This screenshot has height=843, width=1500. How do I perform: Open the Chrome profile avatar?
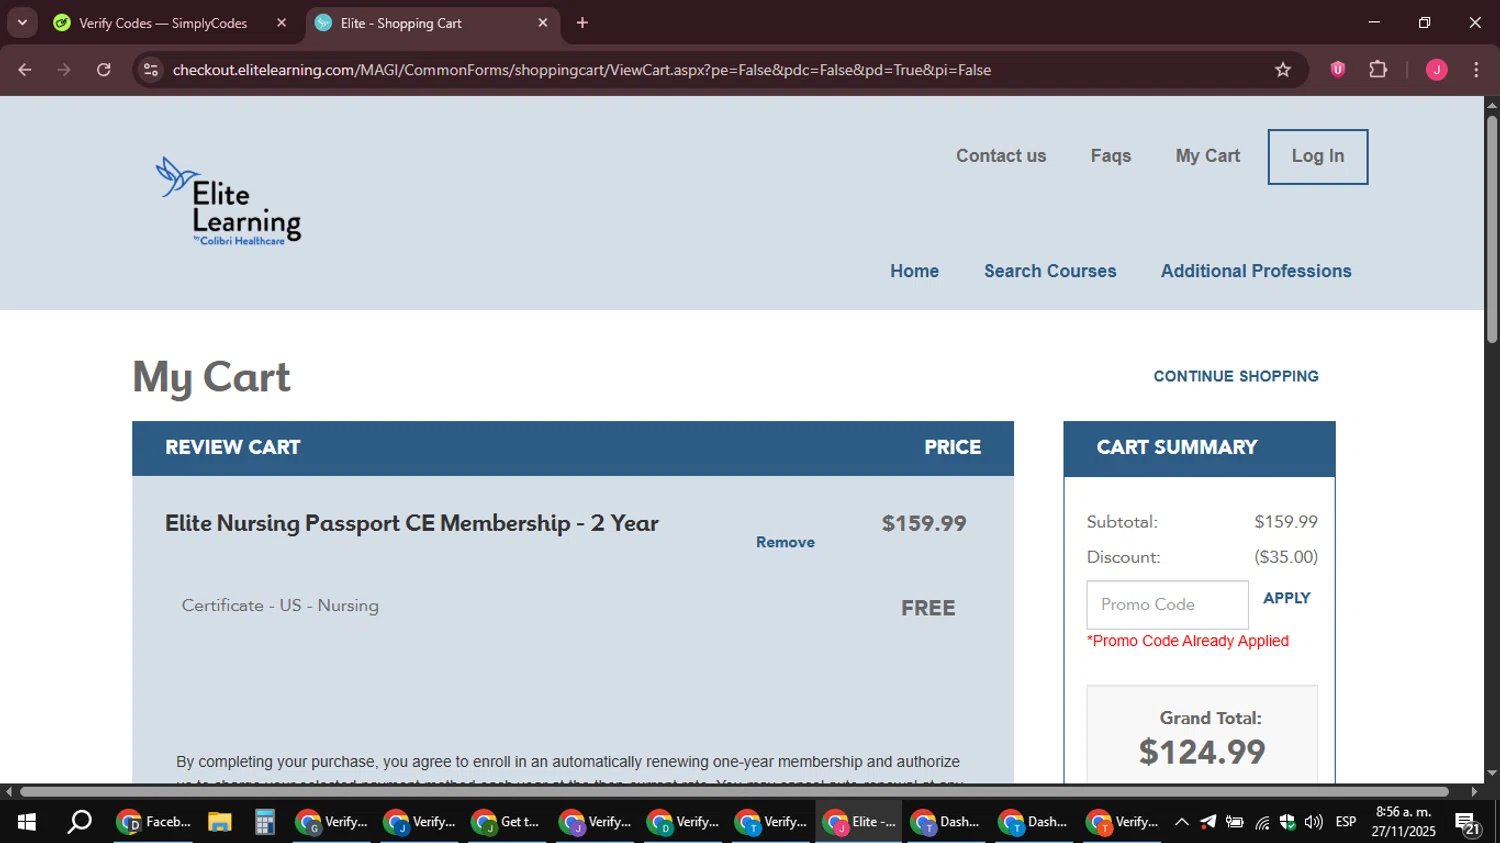1436,70
